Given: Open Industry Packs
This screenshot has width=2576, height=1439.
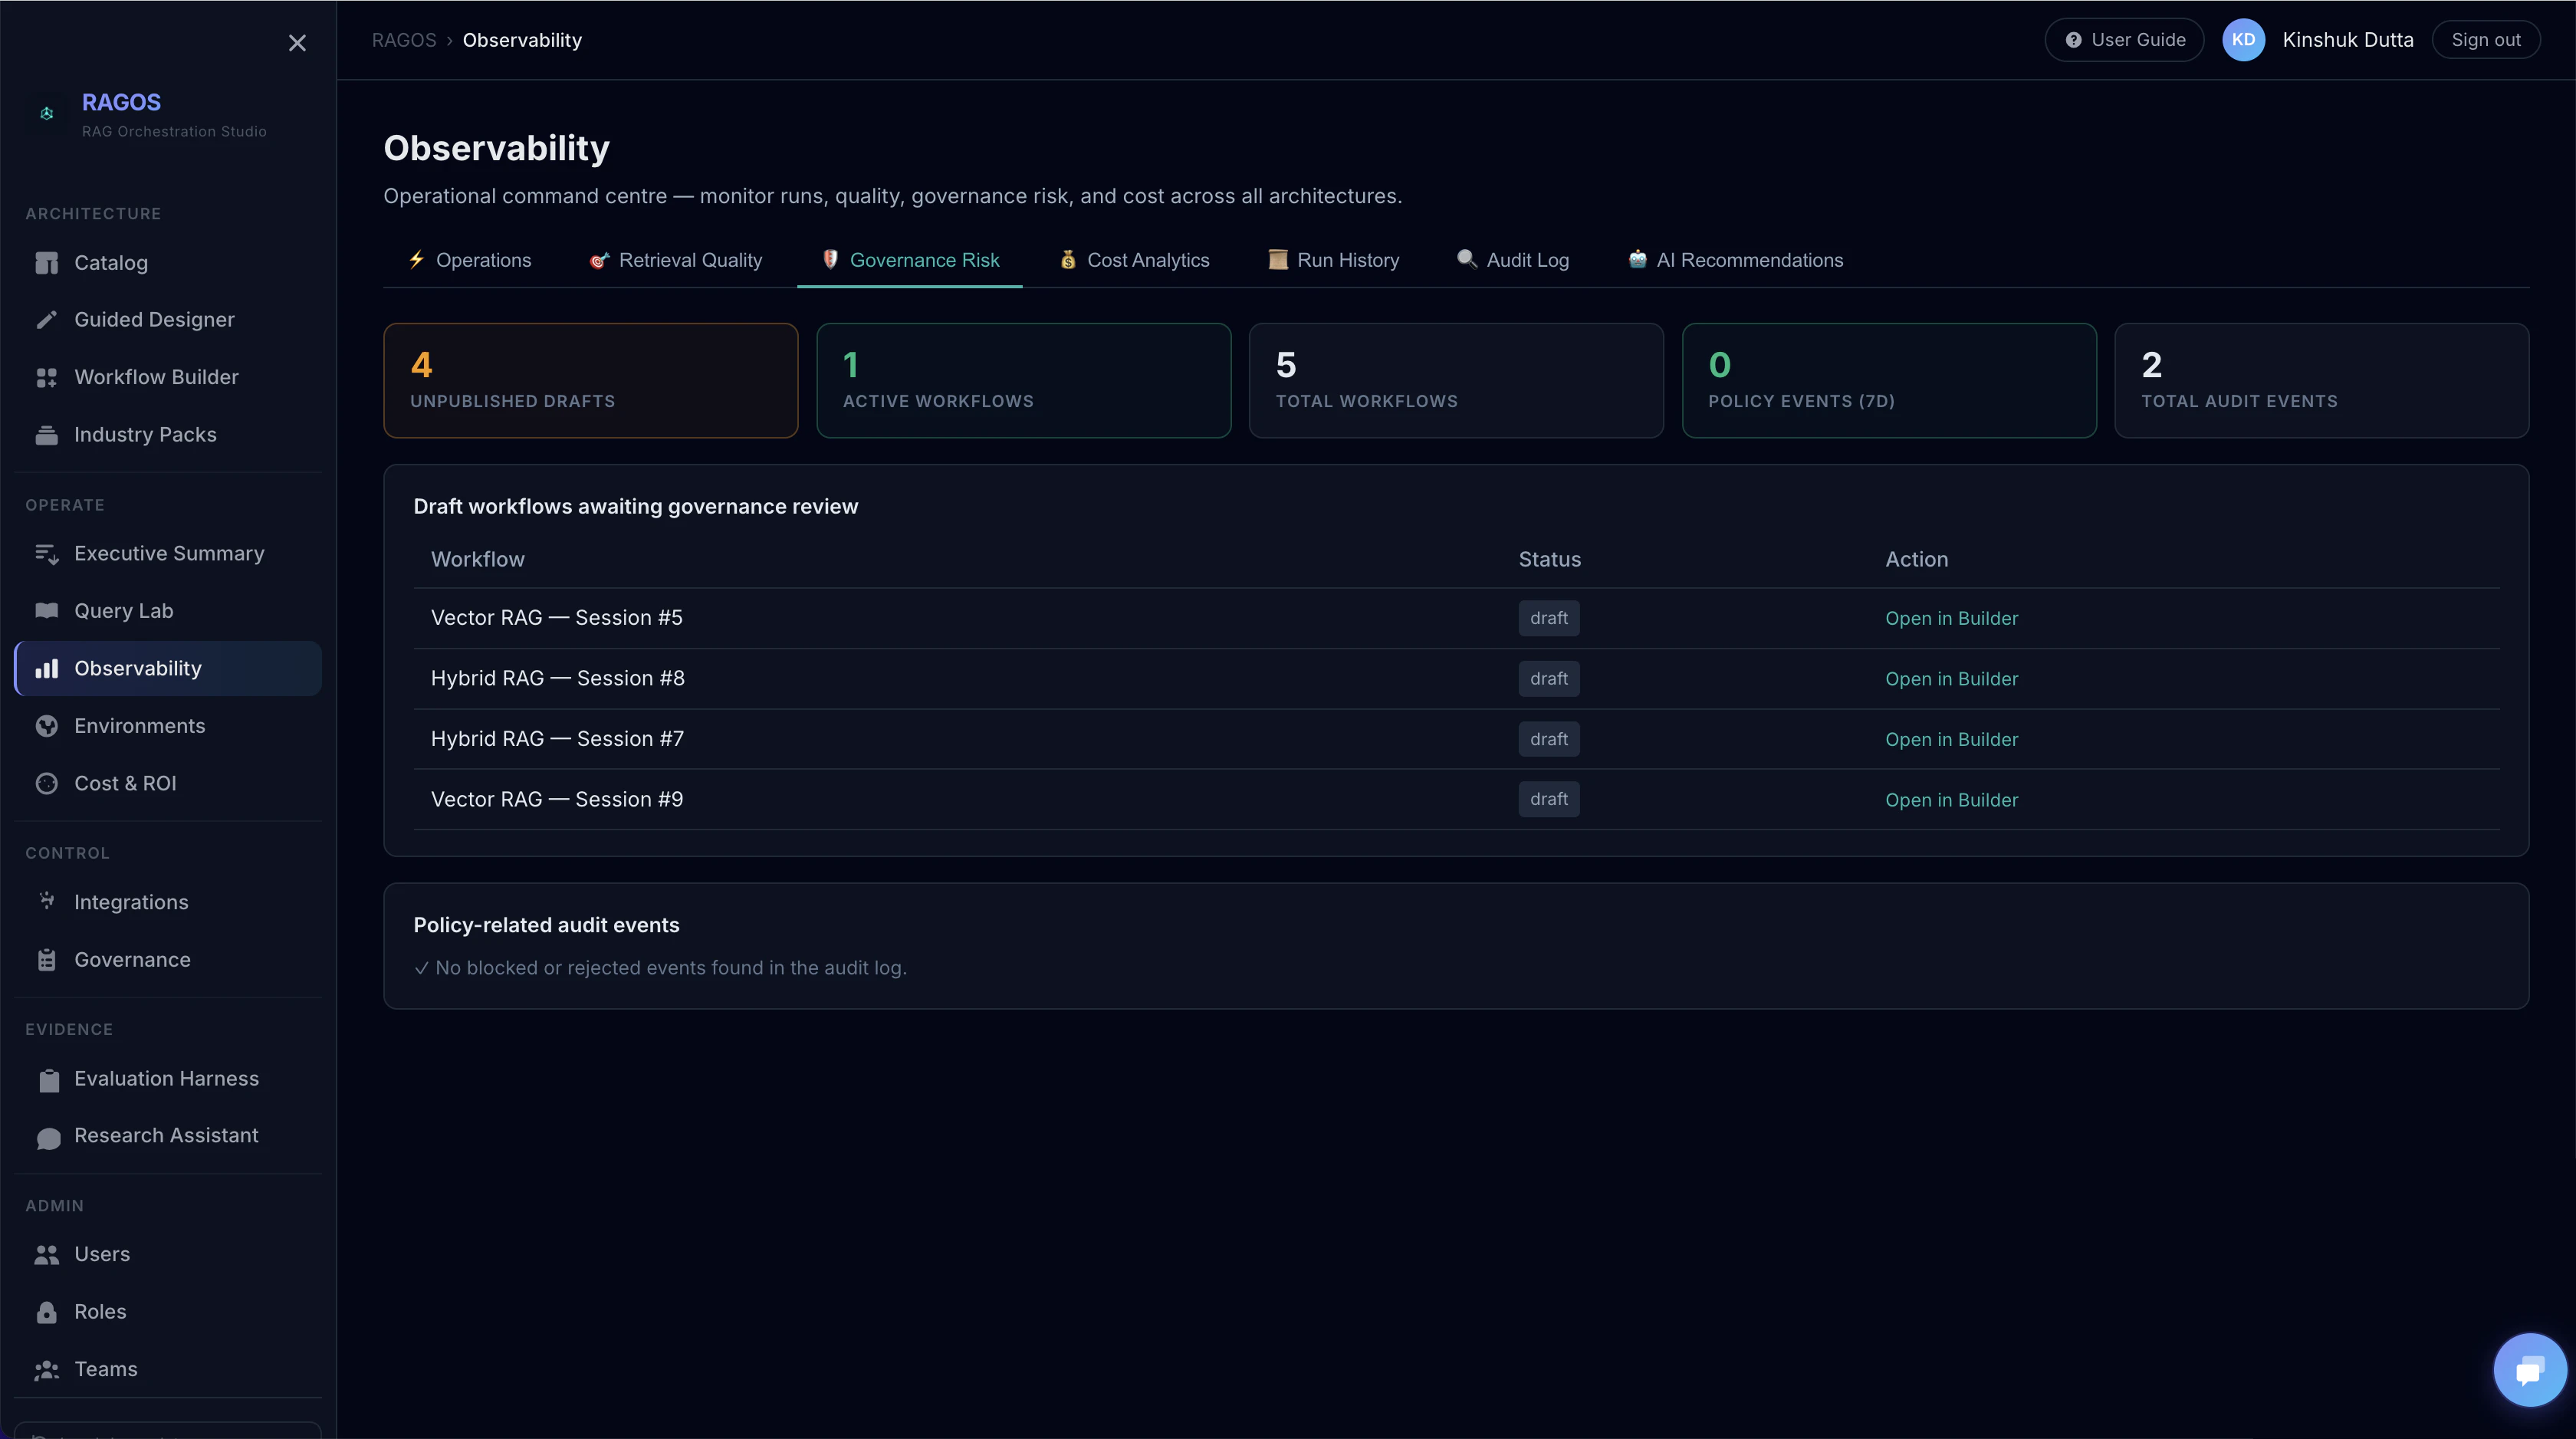Looking at the screenshot, I should [x=145, y=434].
